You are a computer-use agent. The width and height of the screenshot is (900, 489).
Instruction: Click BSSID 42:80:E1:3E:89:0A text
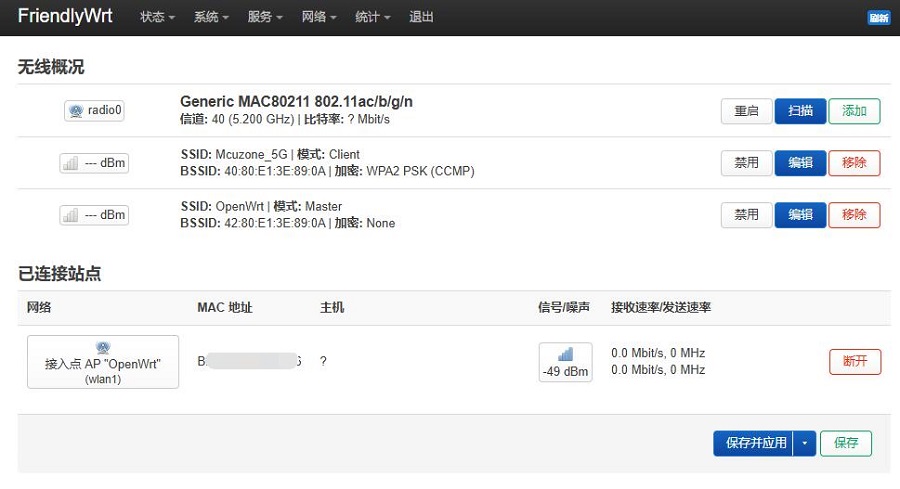point(253,223)
